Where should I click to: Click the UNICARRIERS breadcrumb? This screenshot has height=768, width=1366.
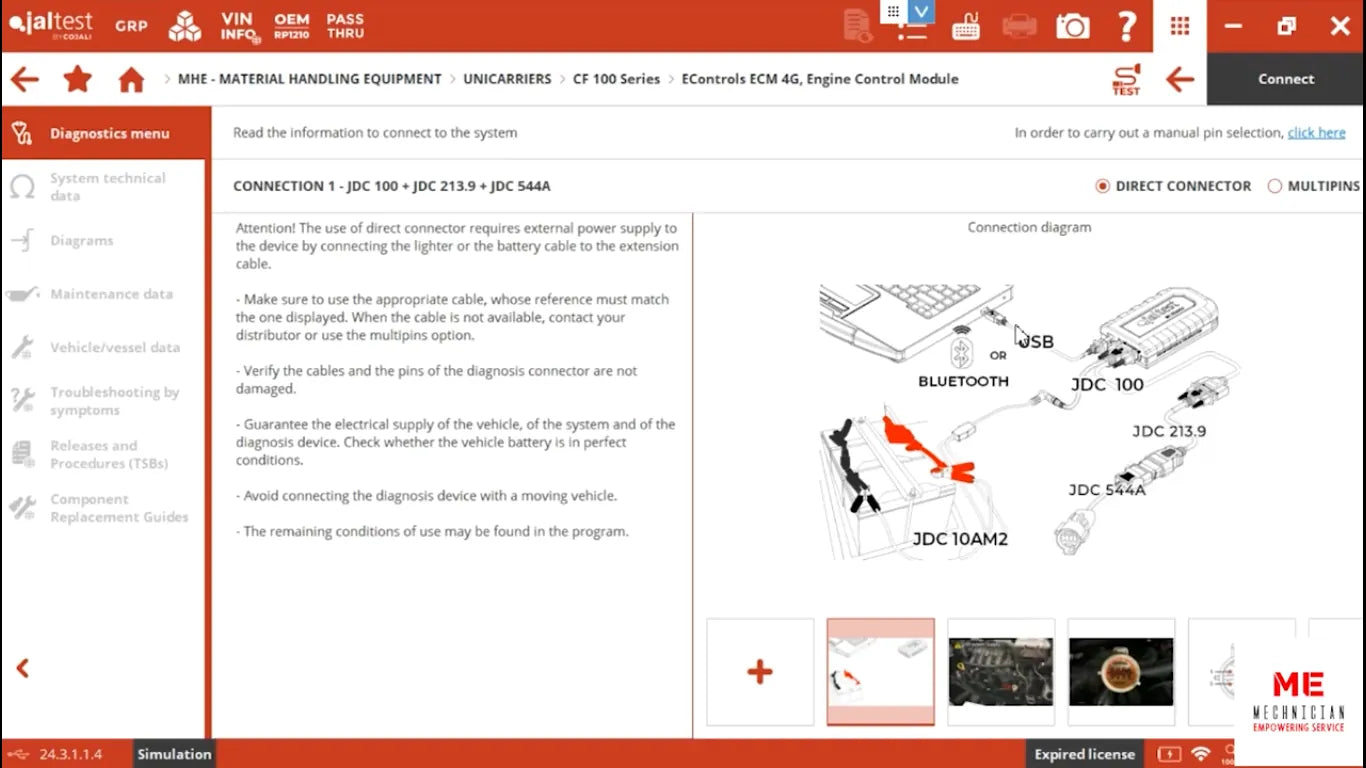point(507,79)
